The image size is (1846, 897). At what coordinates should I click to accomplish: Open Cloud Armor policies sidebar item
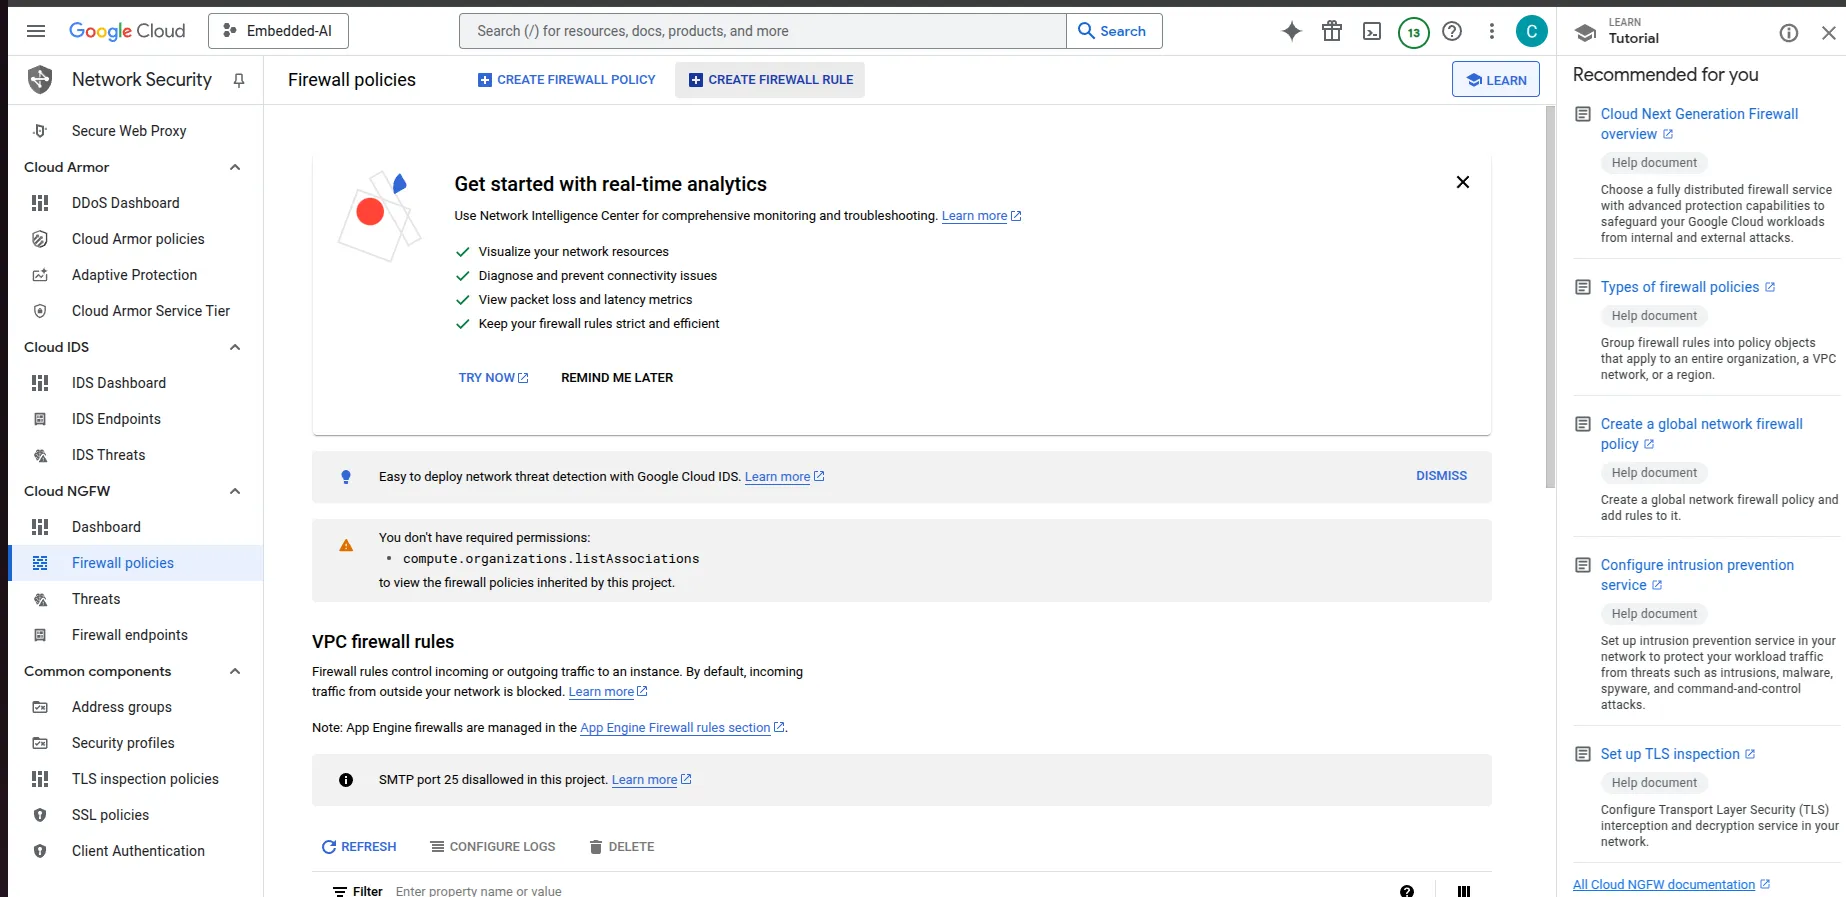[136, 239]
